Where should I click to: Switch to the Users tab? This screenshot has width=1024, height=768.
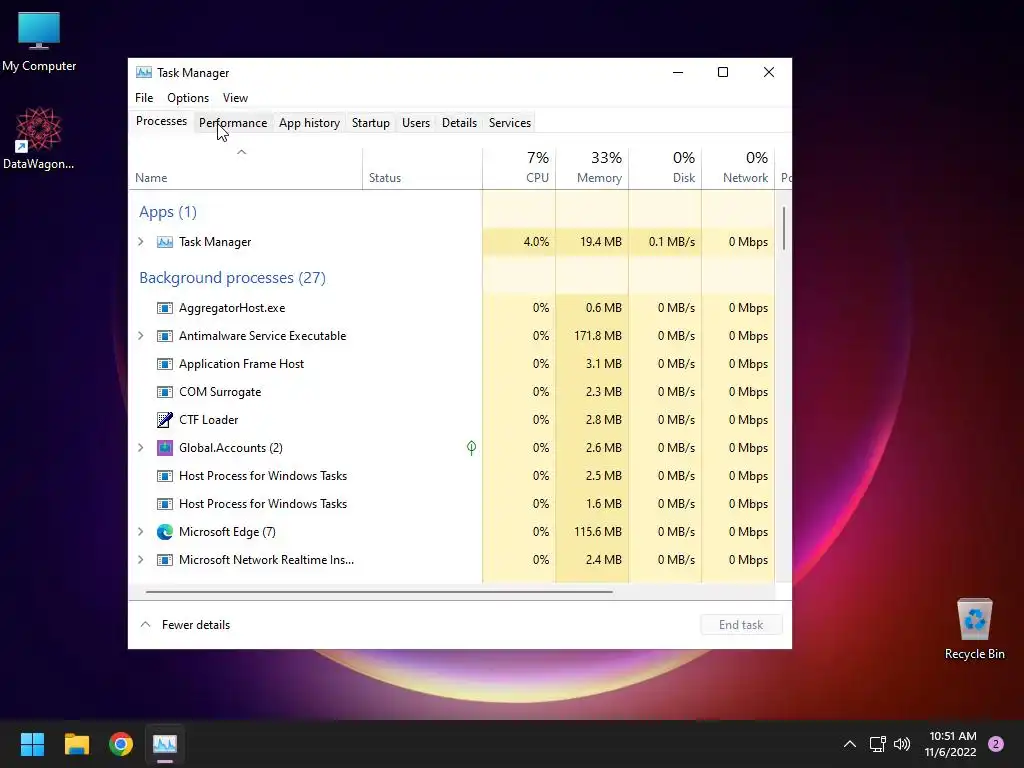pos(416,123)
